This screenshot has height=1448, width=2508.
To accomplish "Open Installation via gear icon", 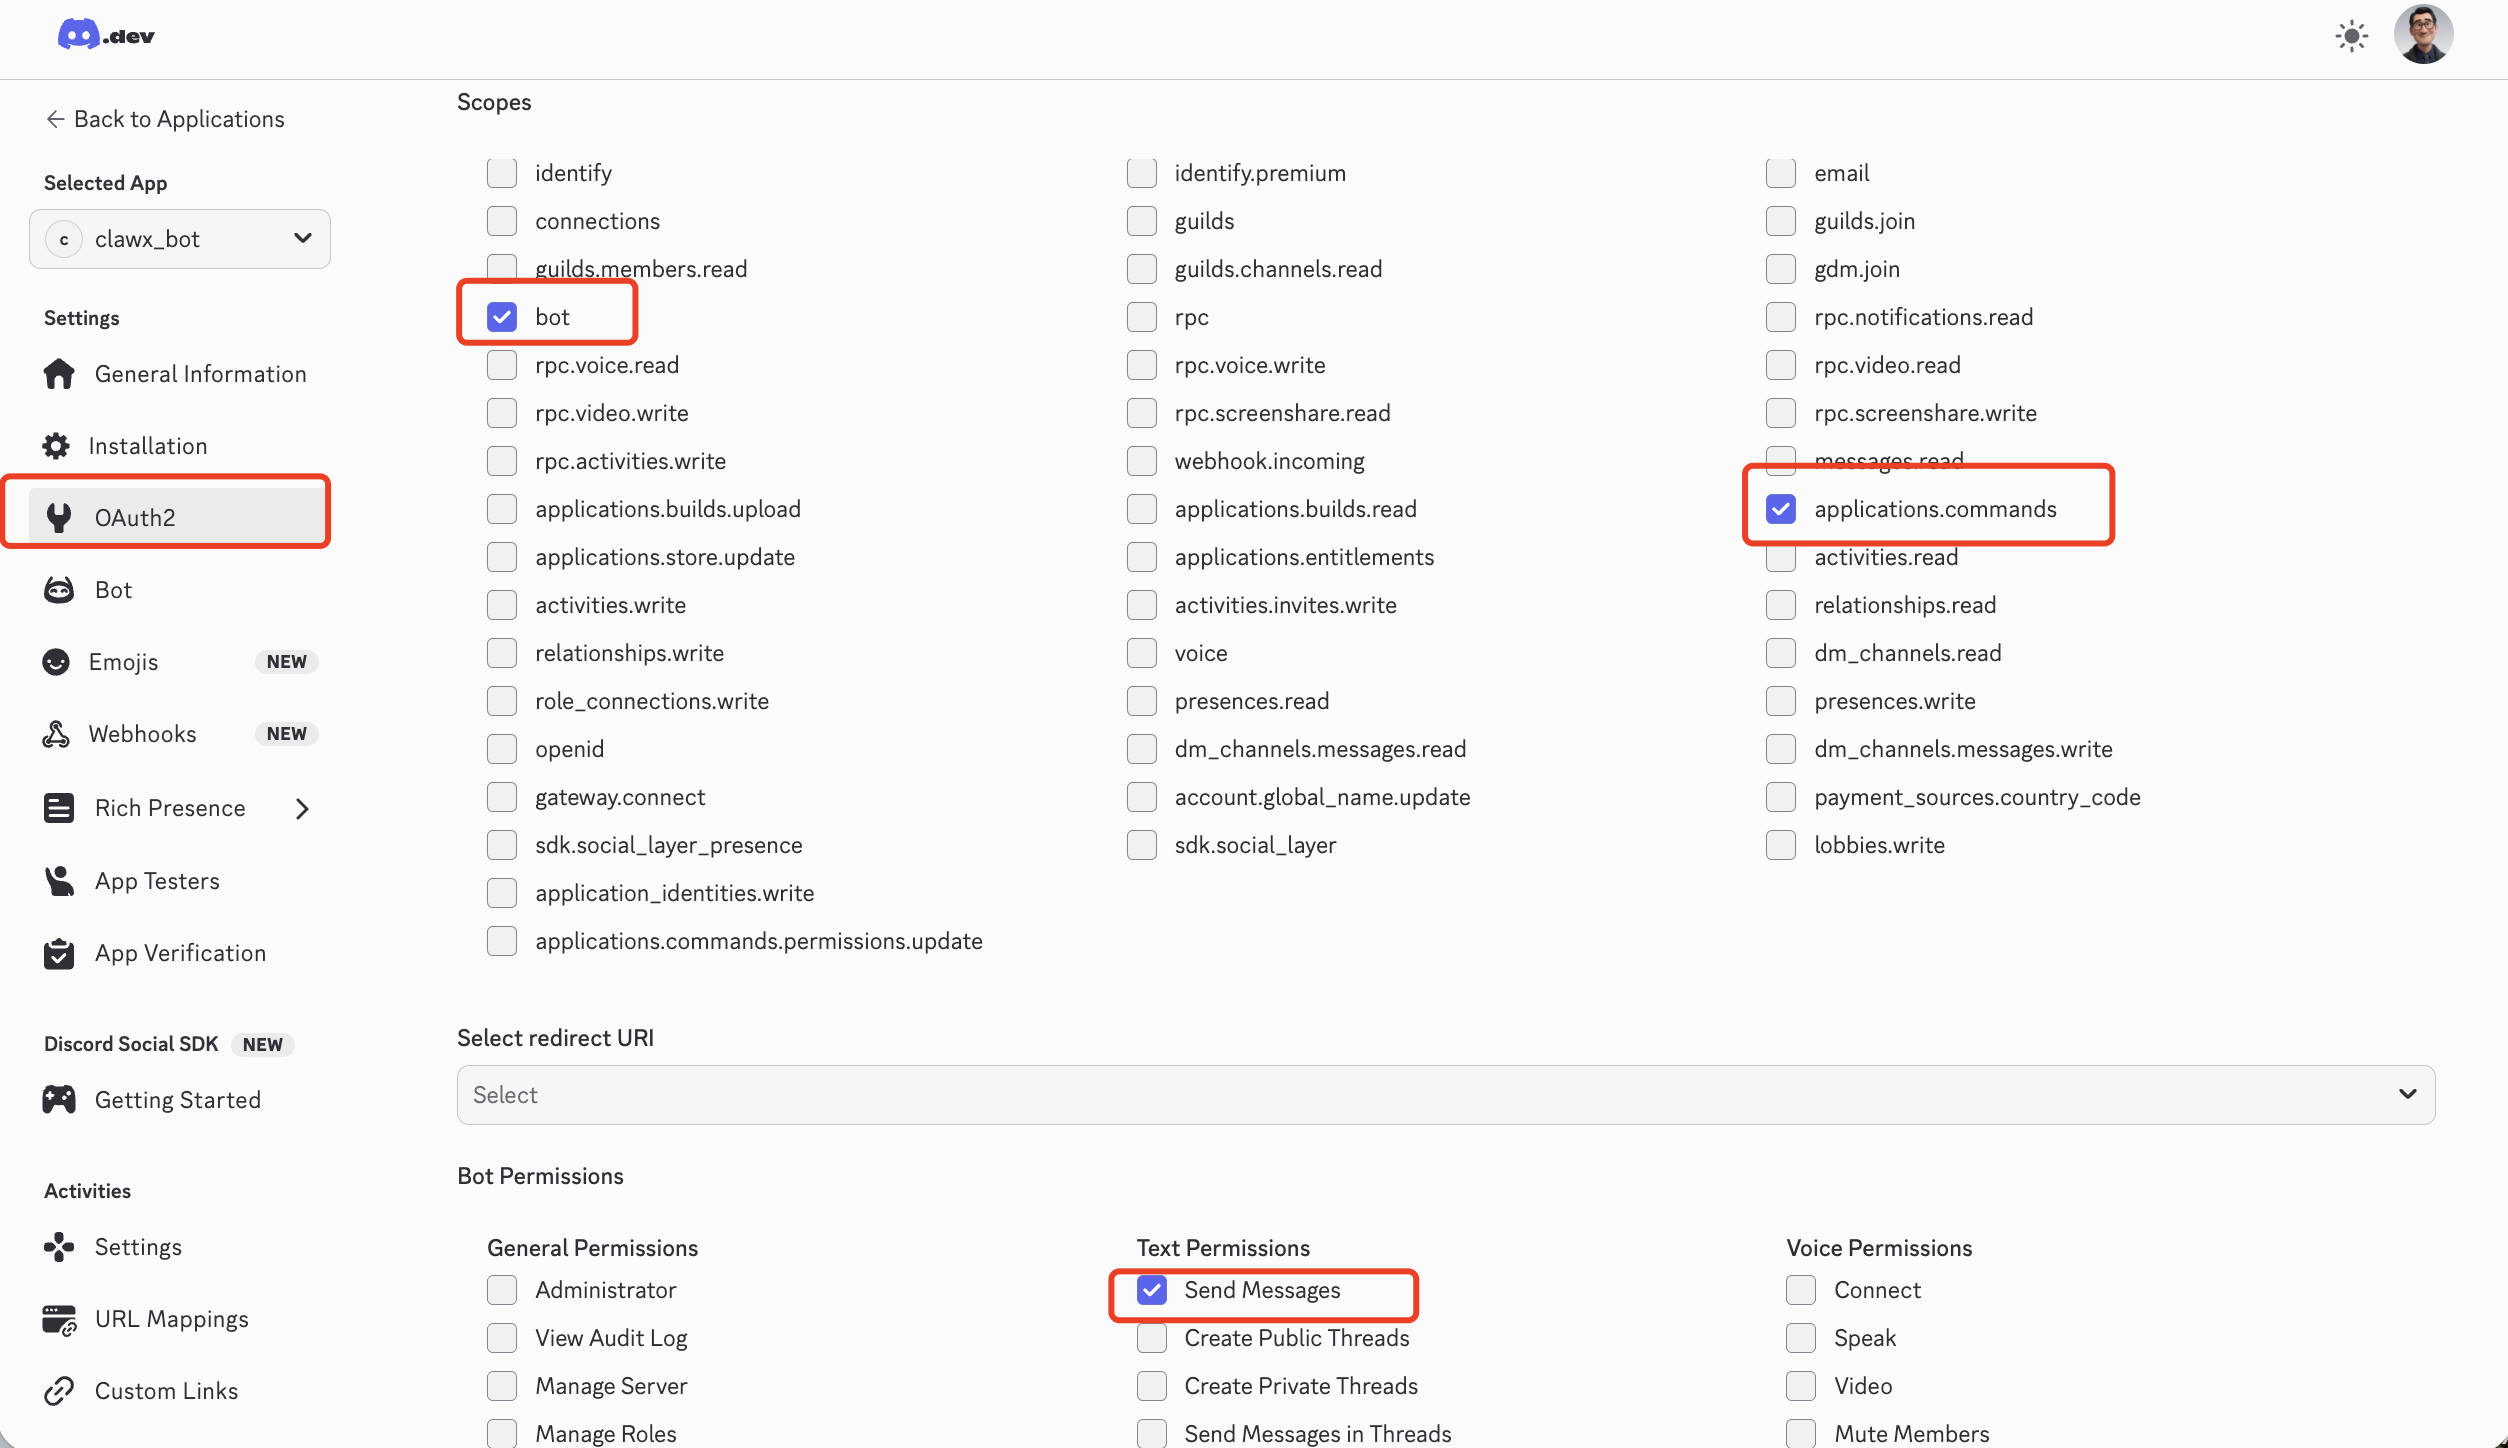I will pyautogui.click(x=56, y=446).
